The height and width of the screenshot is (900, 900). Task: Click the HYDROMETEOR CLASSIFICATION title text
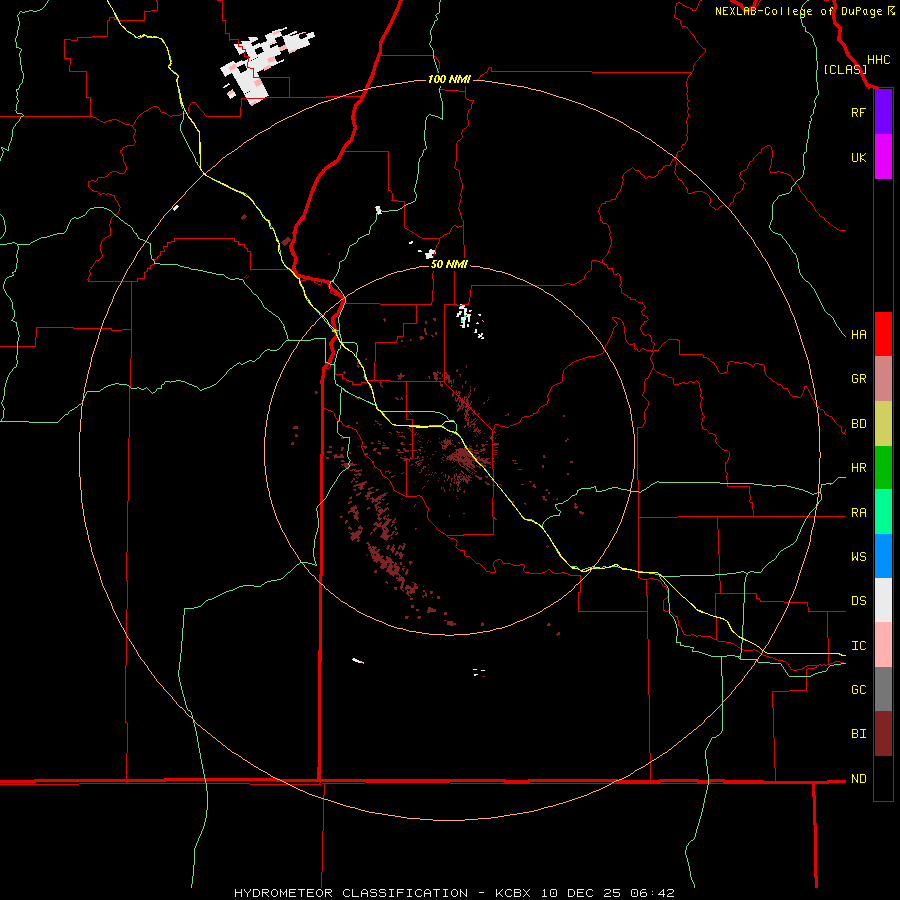[x=351, y=893]
